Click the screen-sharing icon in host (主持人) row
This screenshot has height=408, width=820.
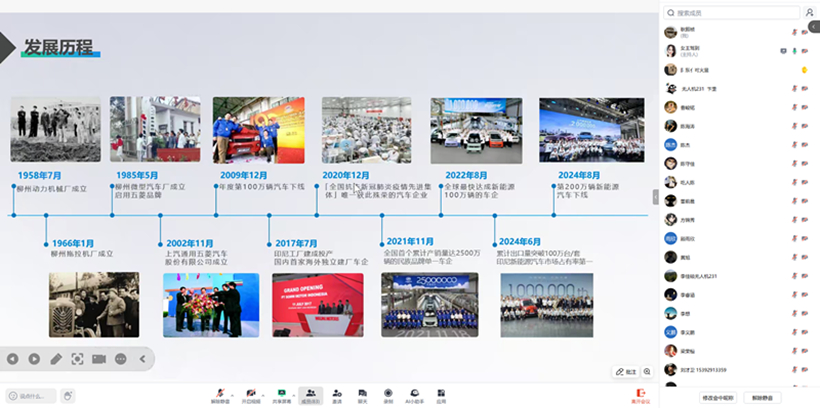coord(783,51)
